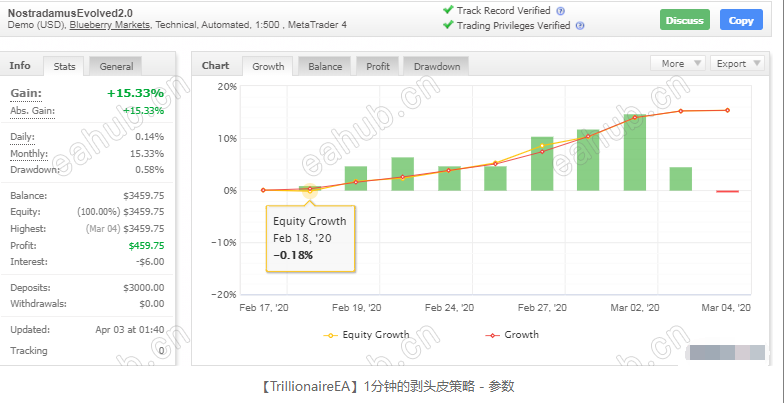Switch to the Profit chart tab
This screenshot has height=403, width=784.
[x=378, y=66]
